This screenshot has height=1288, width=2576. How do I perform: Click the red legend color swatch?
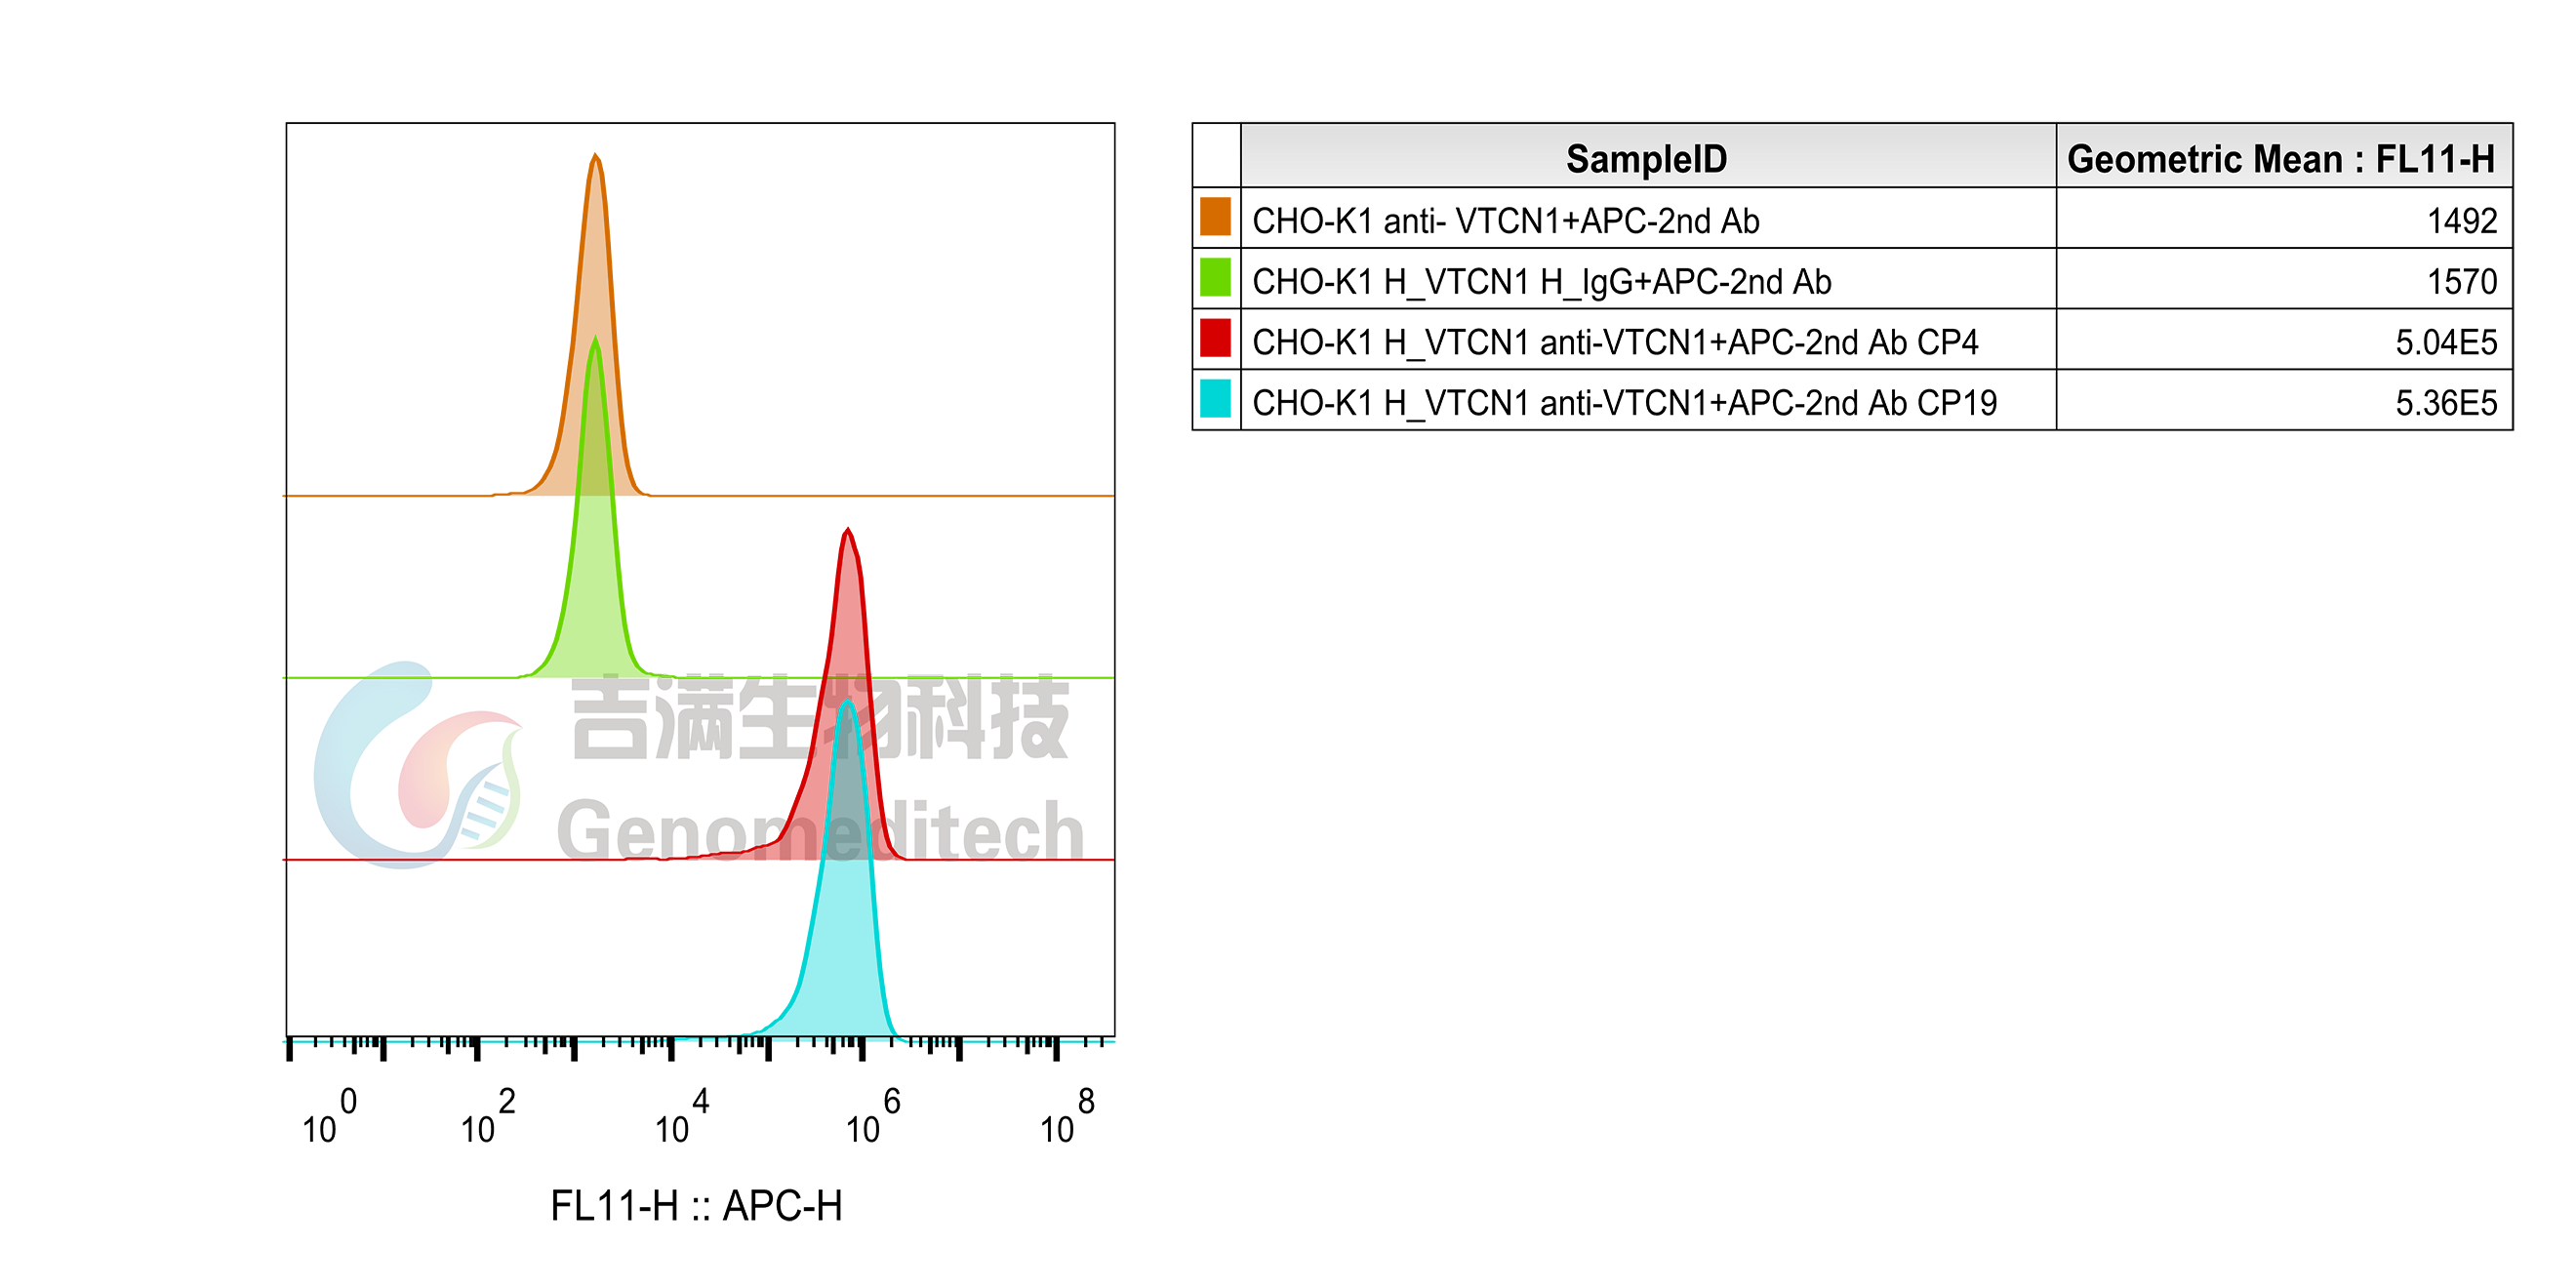point(1215,338)
